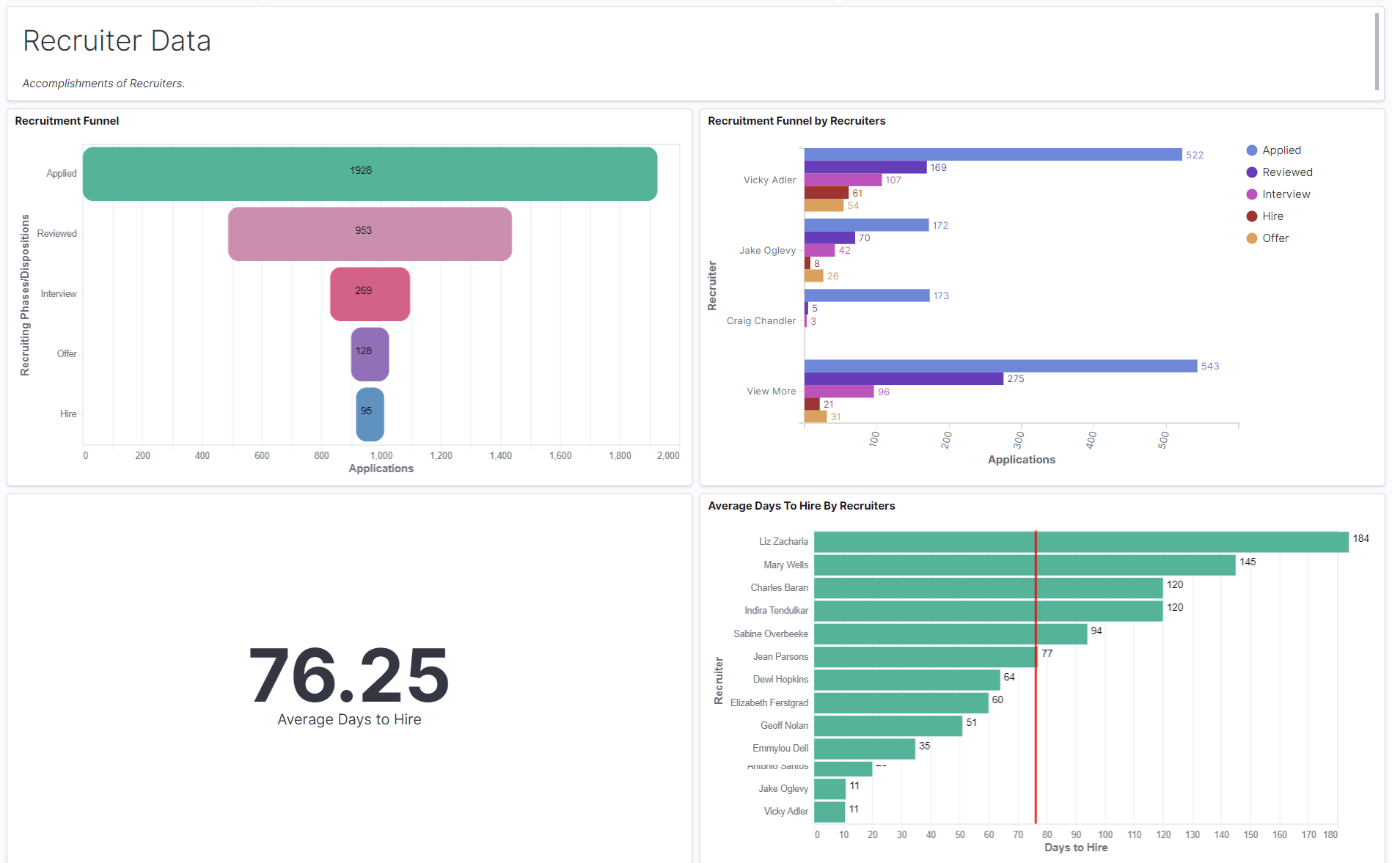Screen dimensions: 1392x863
Task: Hide the Offer series via its legend entry
Action: (x=1273, y=238)
